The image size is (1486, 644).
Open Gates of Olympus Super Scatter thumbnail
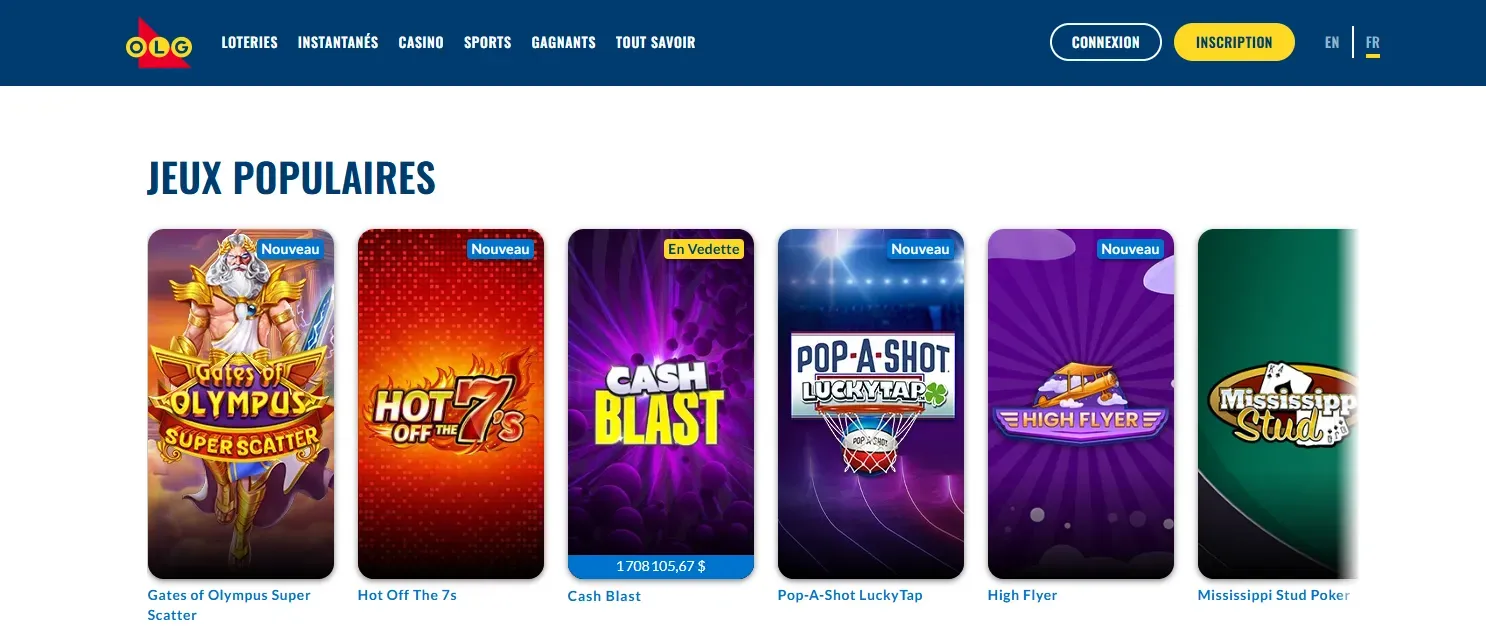click(x=241, y=404)
